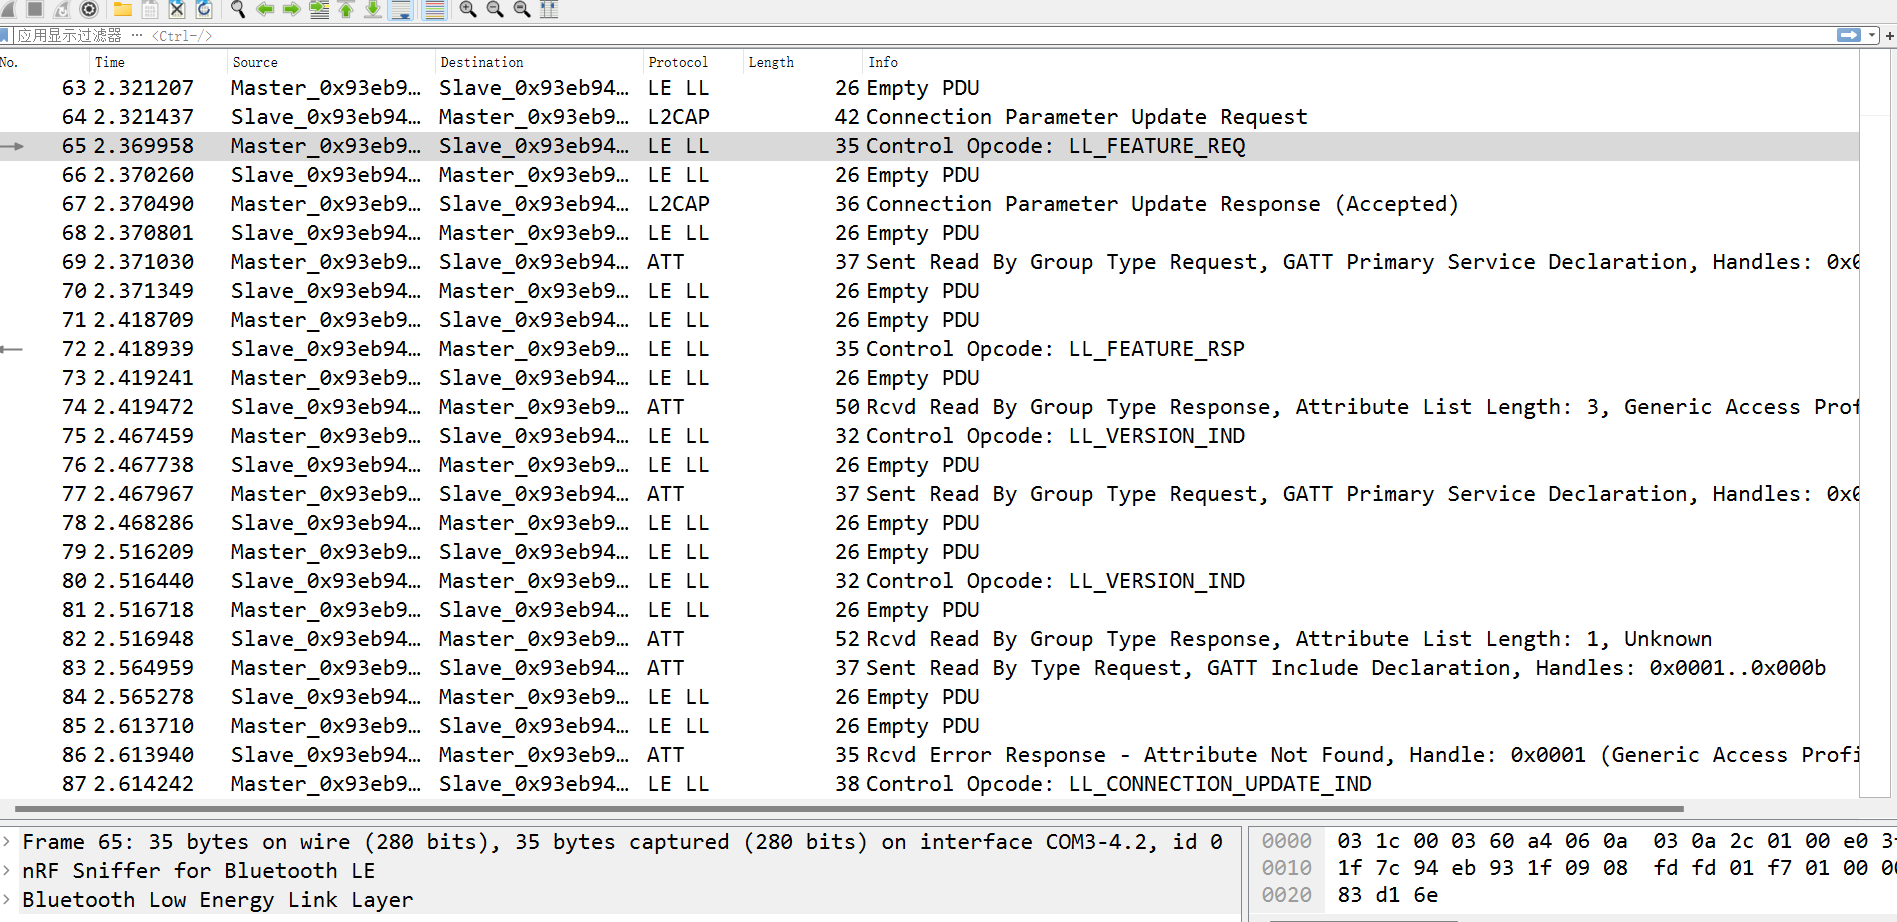Screen dimensions: 1897x922
Task: Click hex bytes '83 d1 6e' on row 0020
Action: coord(1388,895)
